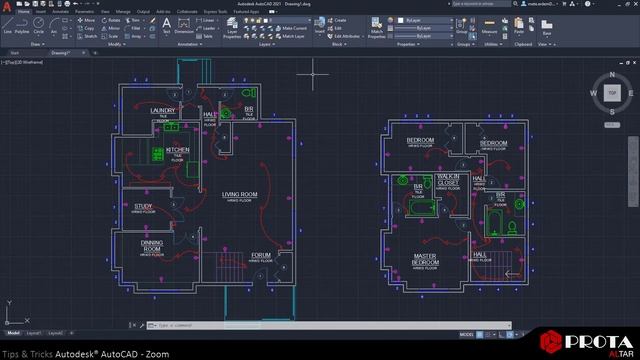Click the command line input field
The image size is (640, 360).
(x=329, y=325)
